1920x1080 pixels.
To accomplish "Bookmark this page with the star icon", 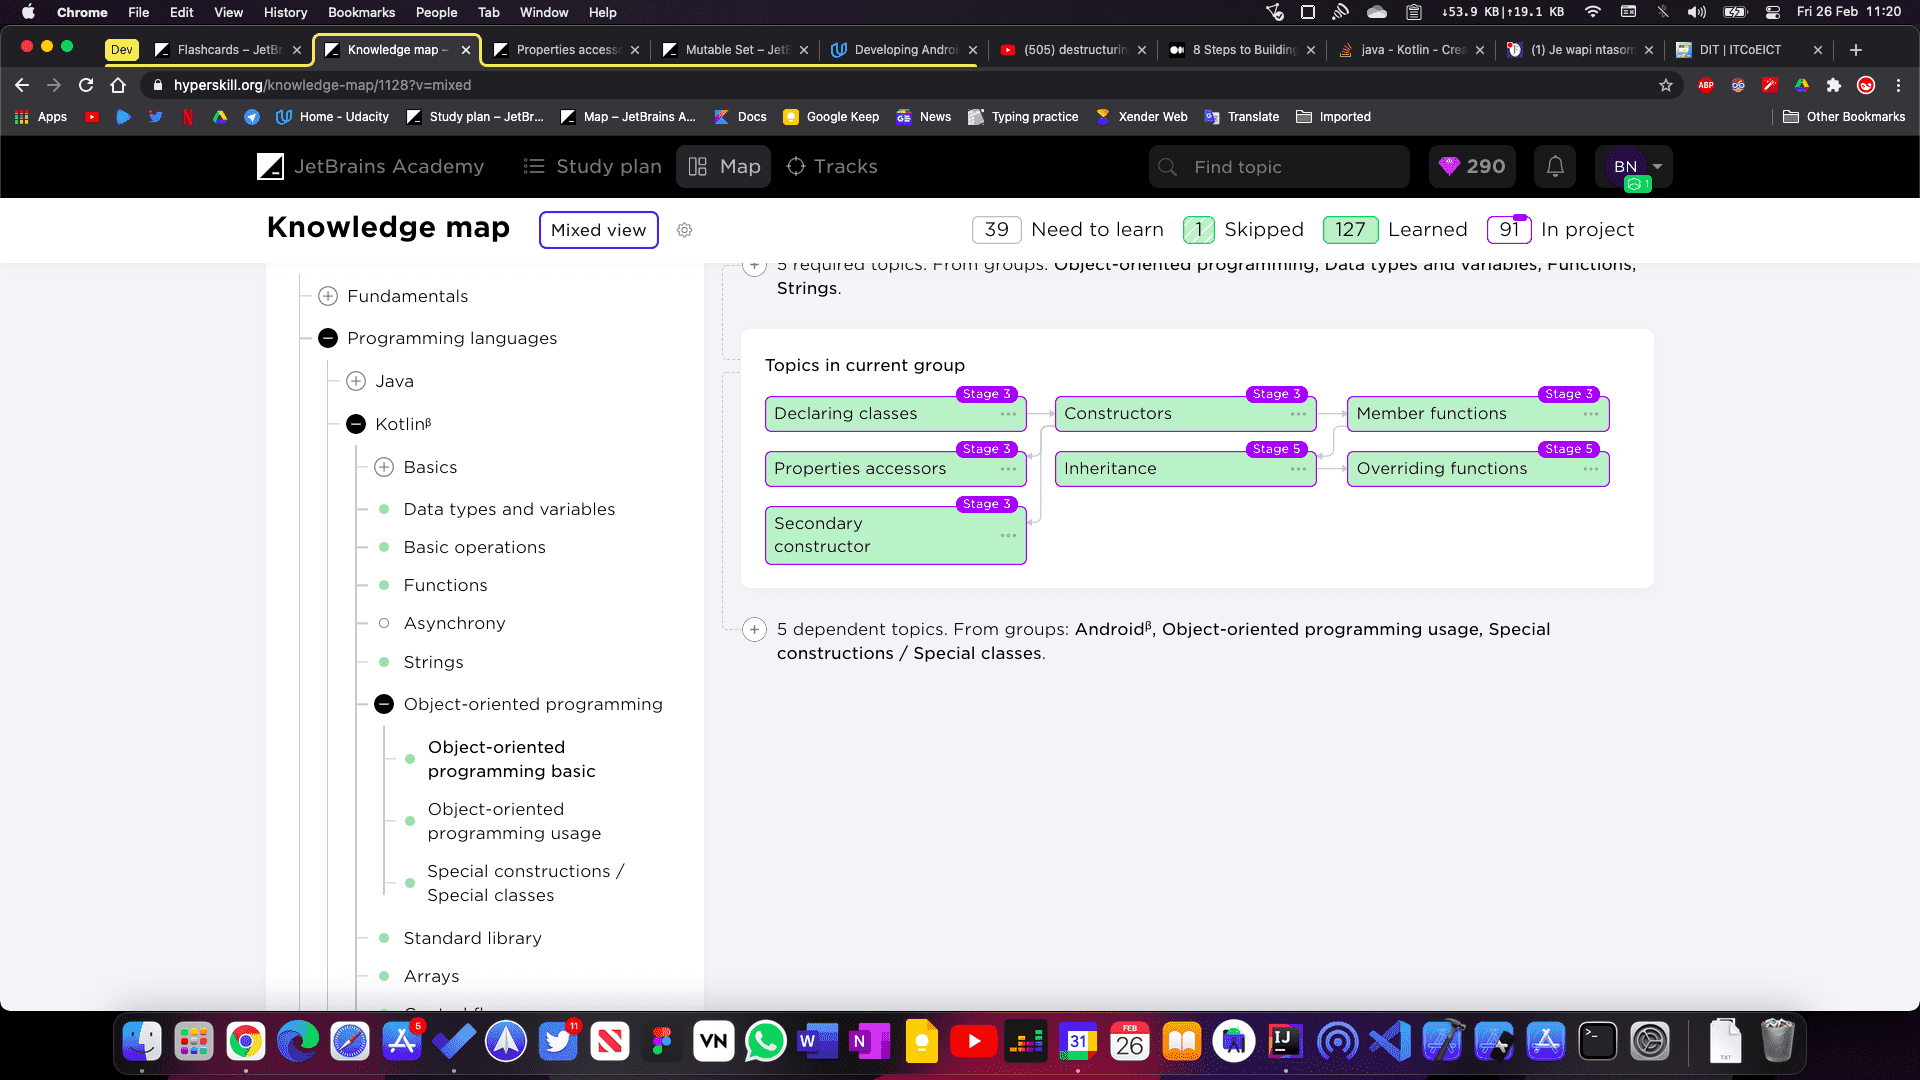I will 1666,85.
